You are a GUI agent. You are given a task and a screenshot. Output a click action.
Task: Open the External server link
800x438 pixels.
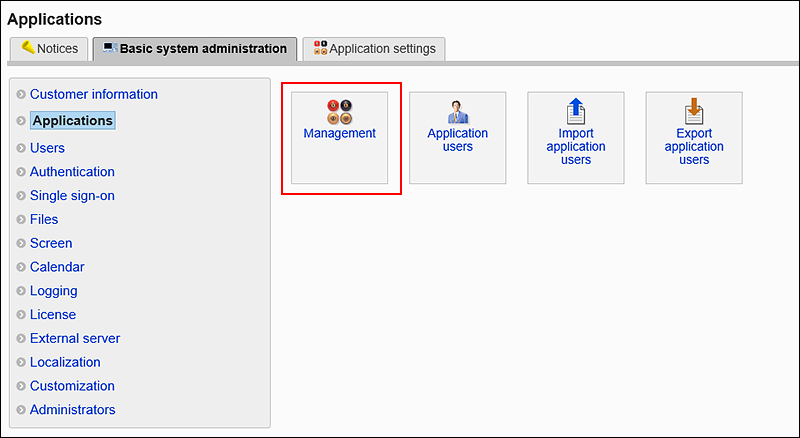(x=75, y=338)
